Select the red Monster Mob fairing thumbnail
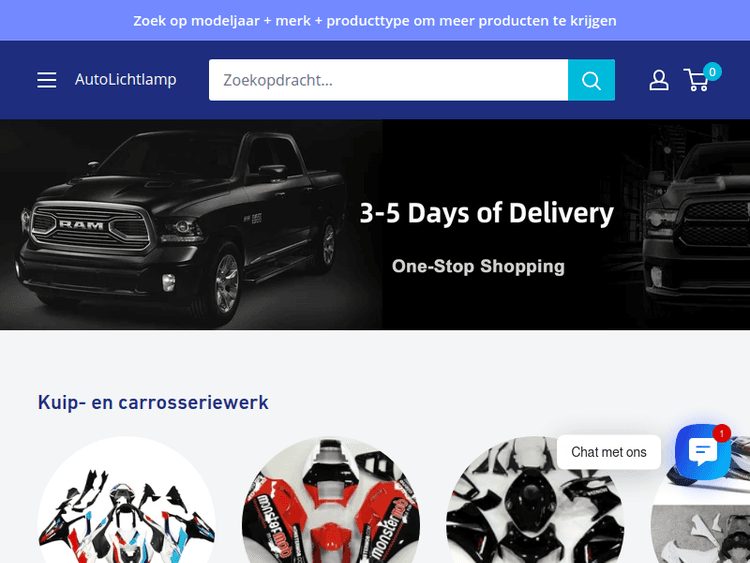750x563 pixels. point(331,500)
